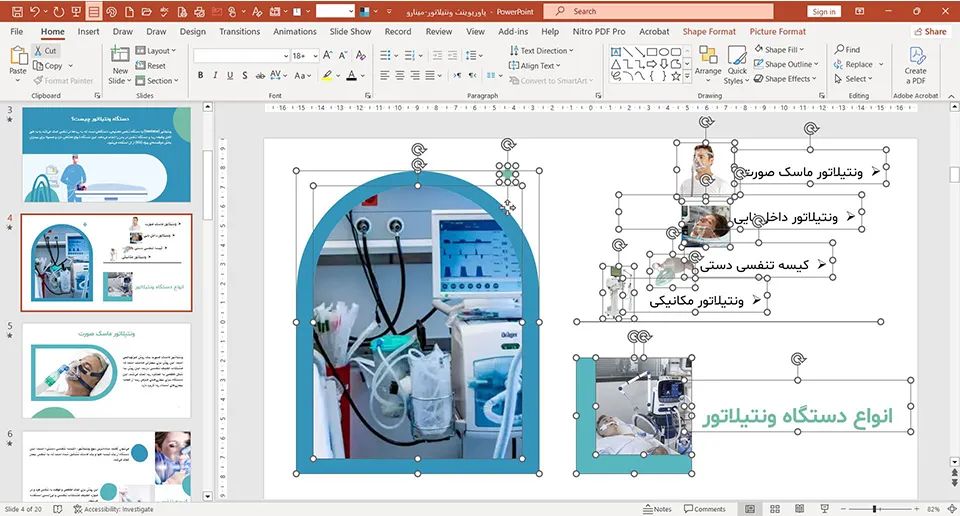The width and height of the screenshot is (960, 516).
Task: Switch to Normal view
Action: click(x=749, y=509)
